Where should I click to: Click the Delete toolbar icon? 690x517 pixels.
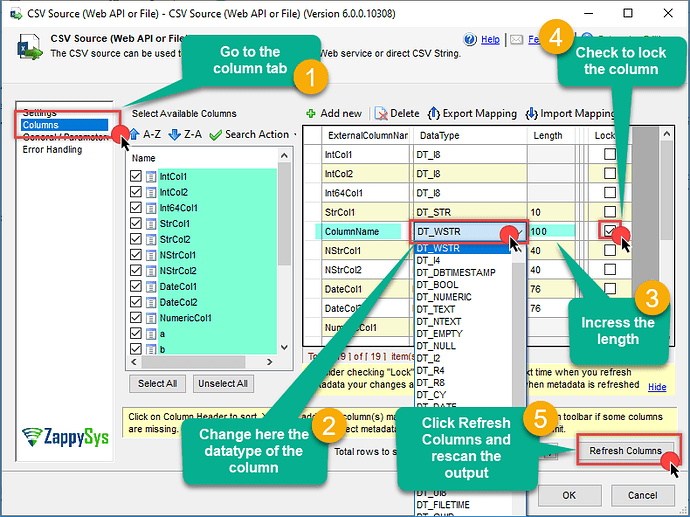point(381,114)
